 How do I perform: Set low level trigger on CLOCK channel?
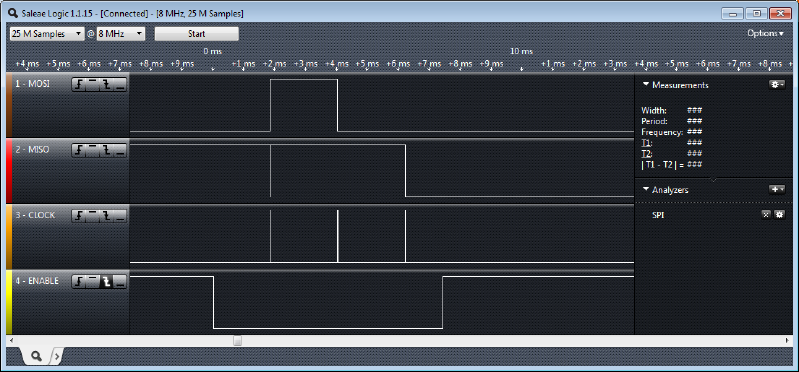tap(120, 216)
